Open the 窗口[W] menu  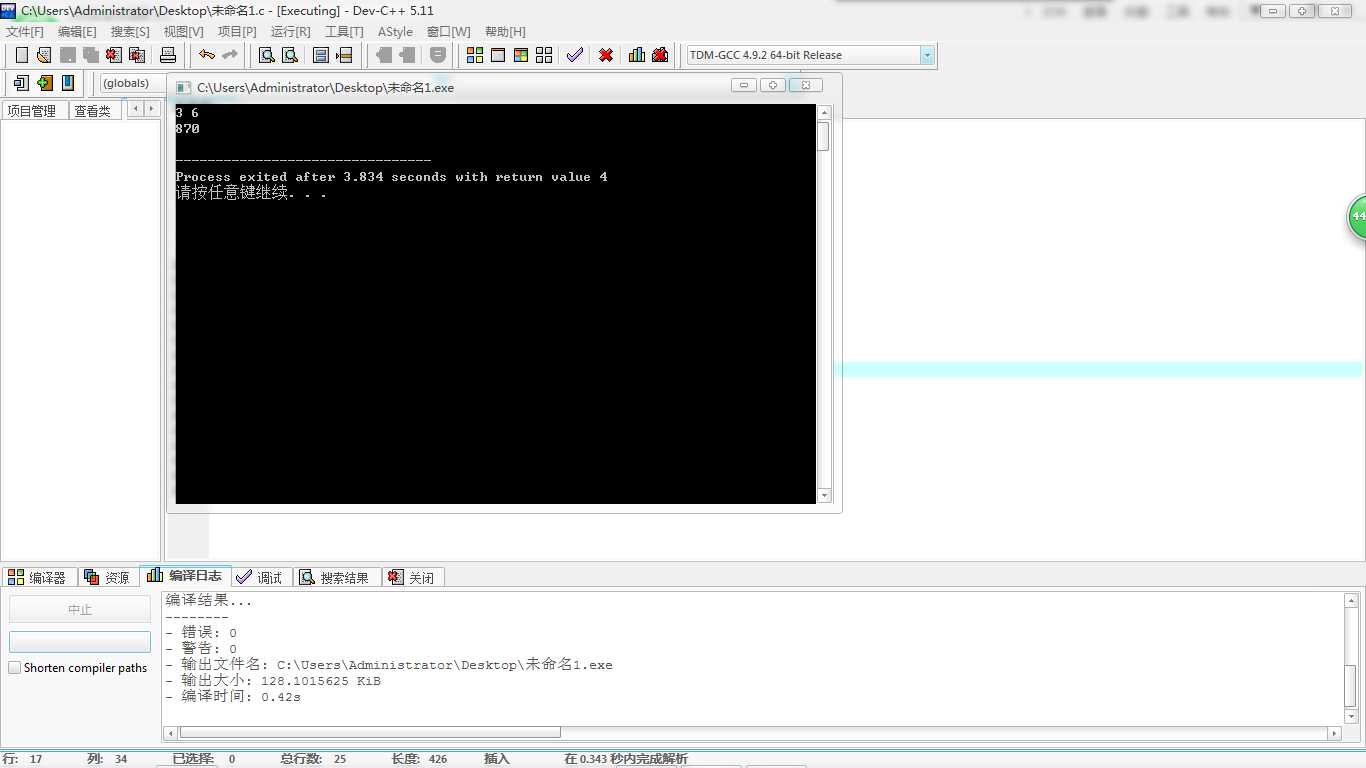(449, 32)
